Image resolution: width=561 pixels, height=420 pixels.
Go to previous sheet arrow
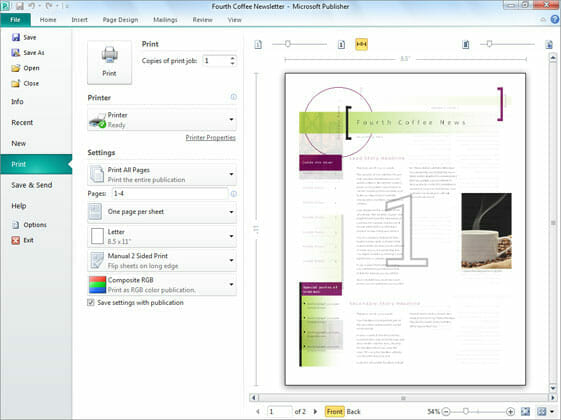[x=258, y=411]
